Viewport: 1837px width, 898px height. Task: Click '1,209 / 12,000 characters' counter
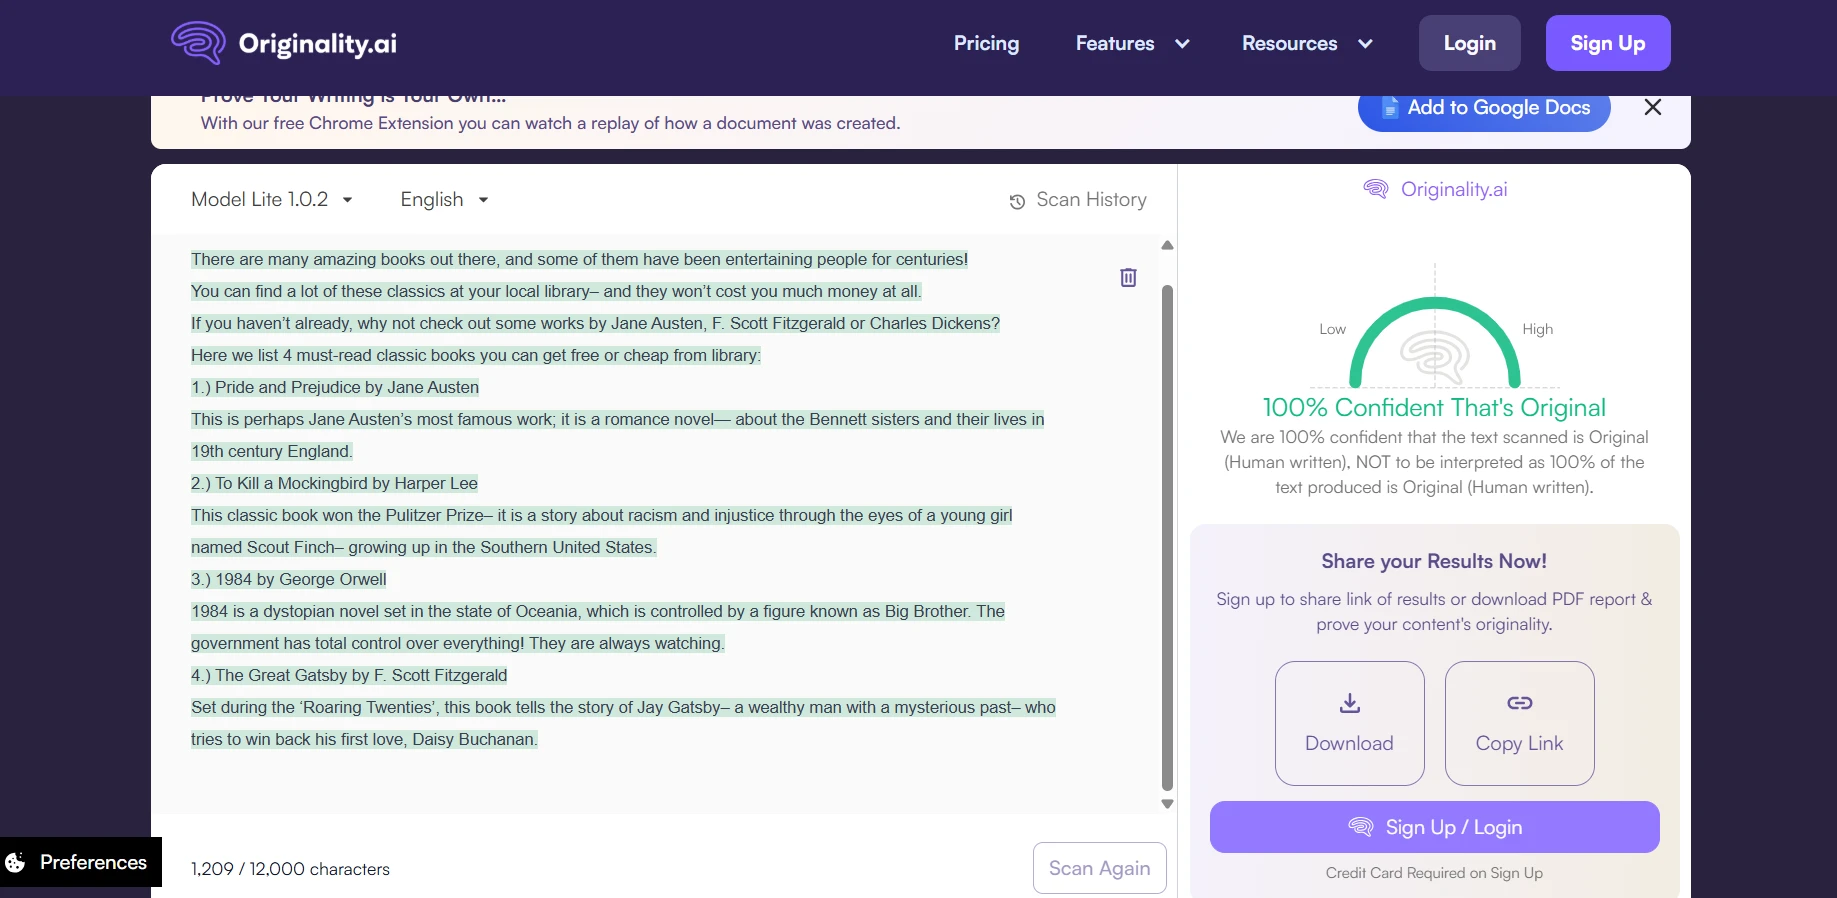tap(290, 869)
